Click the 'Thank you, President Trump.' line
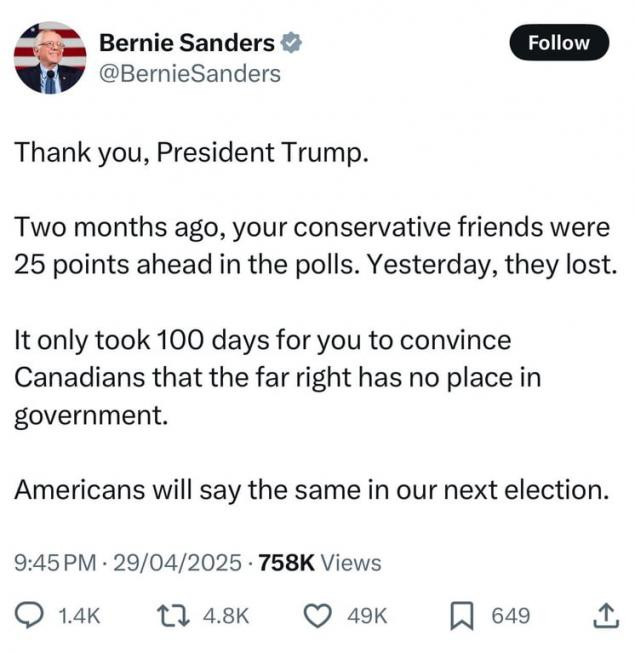This screenshot has height=653, width=635. click(x=192, y=152)
